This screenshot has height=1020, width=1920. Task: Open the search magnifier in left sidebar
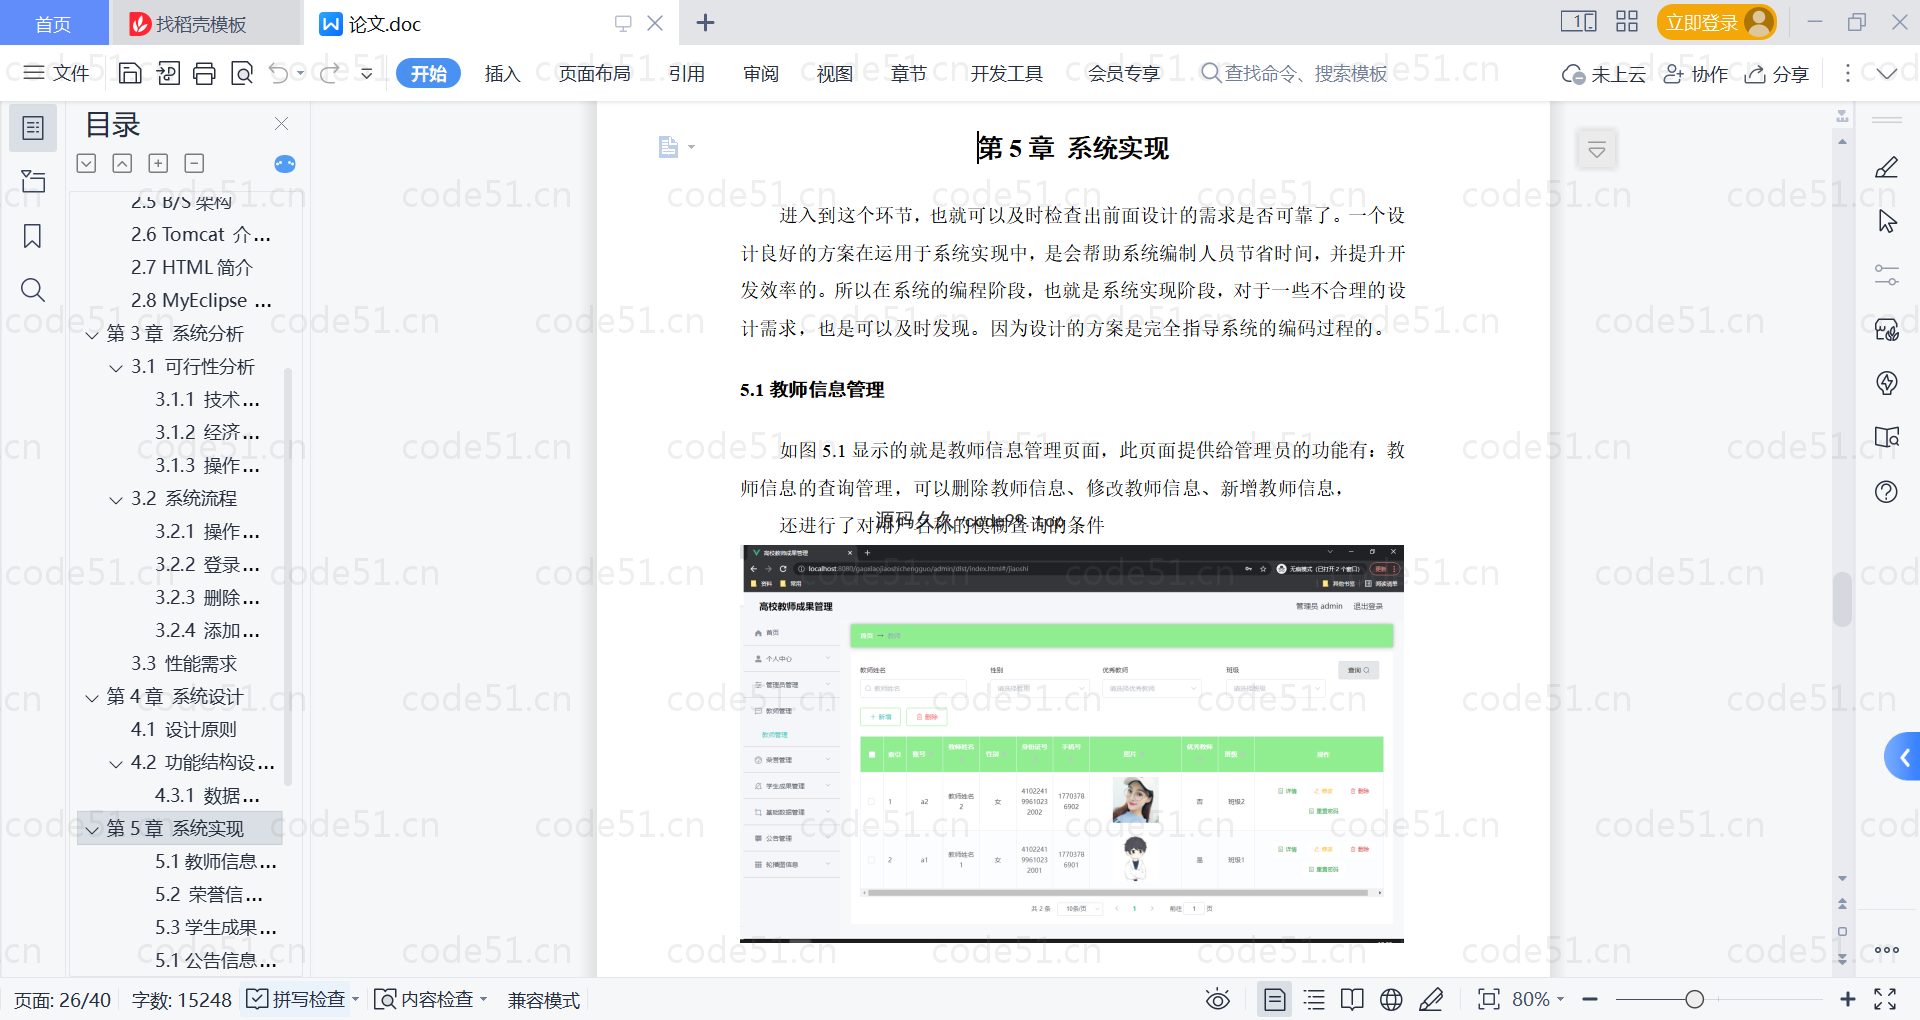pyautogui.click(x=33, y=290)
